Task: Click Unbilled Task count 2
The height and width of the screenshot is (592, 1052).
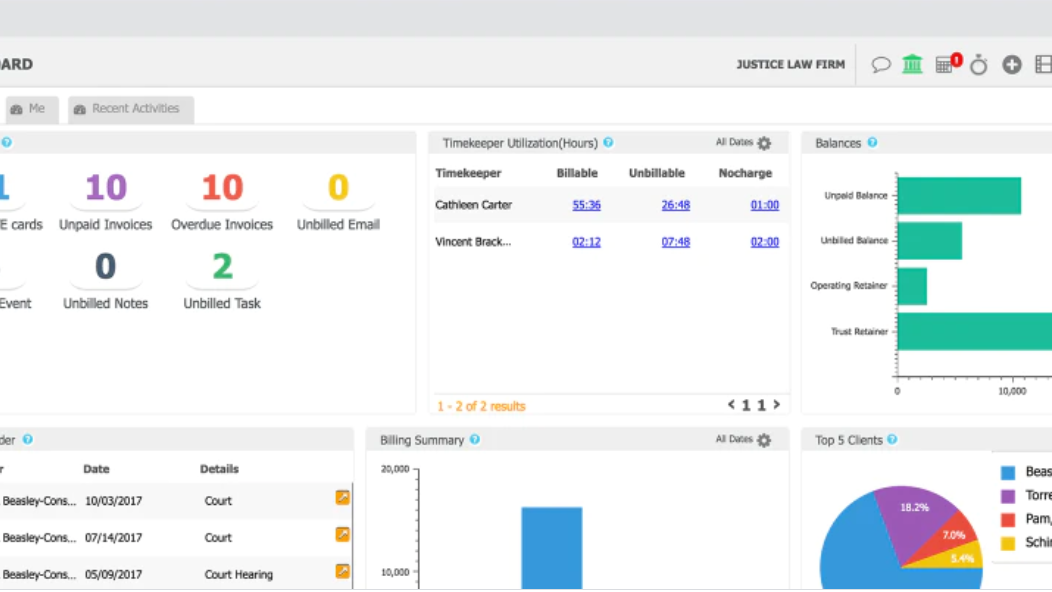Action: pos(222,266)
